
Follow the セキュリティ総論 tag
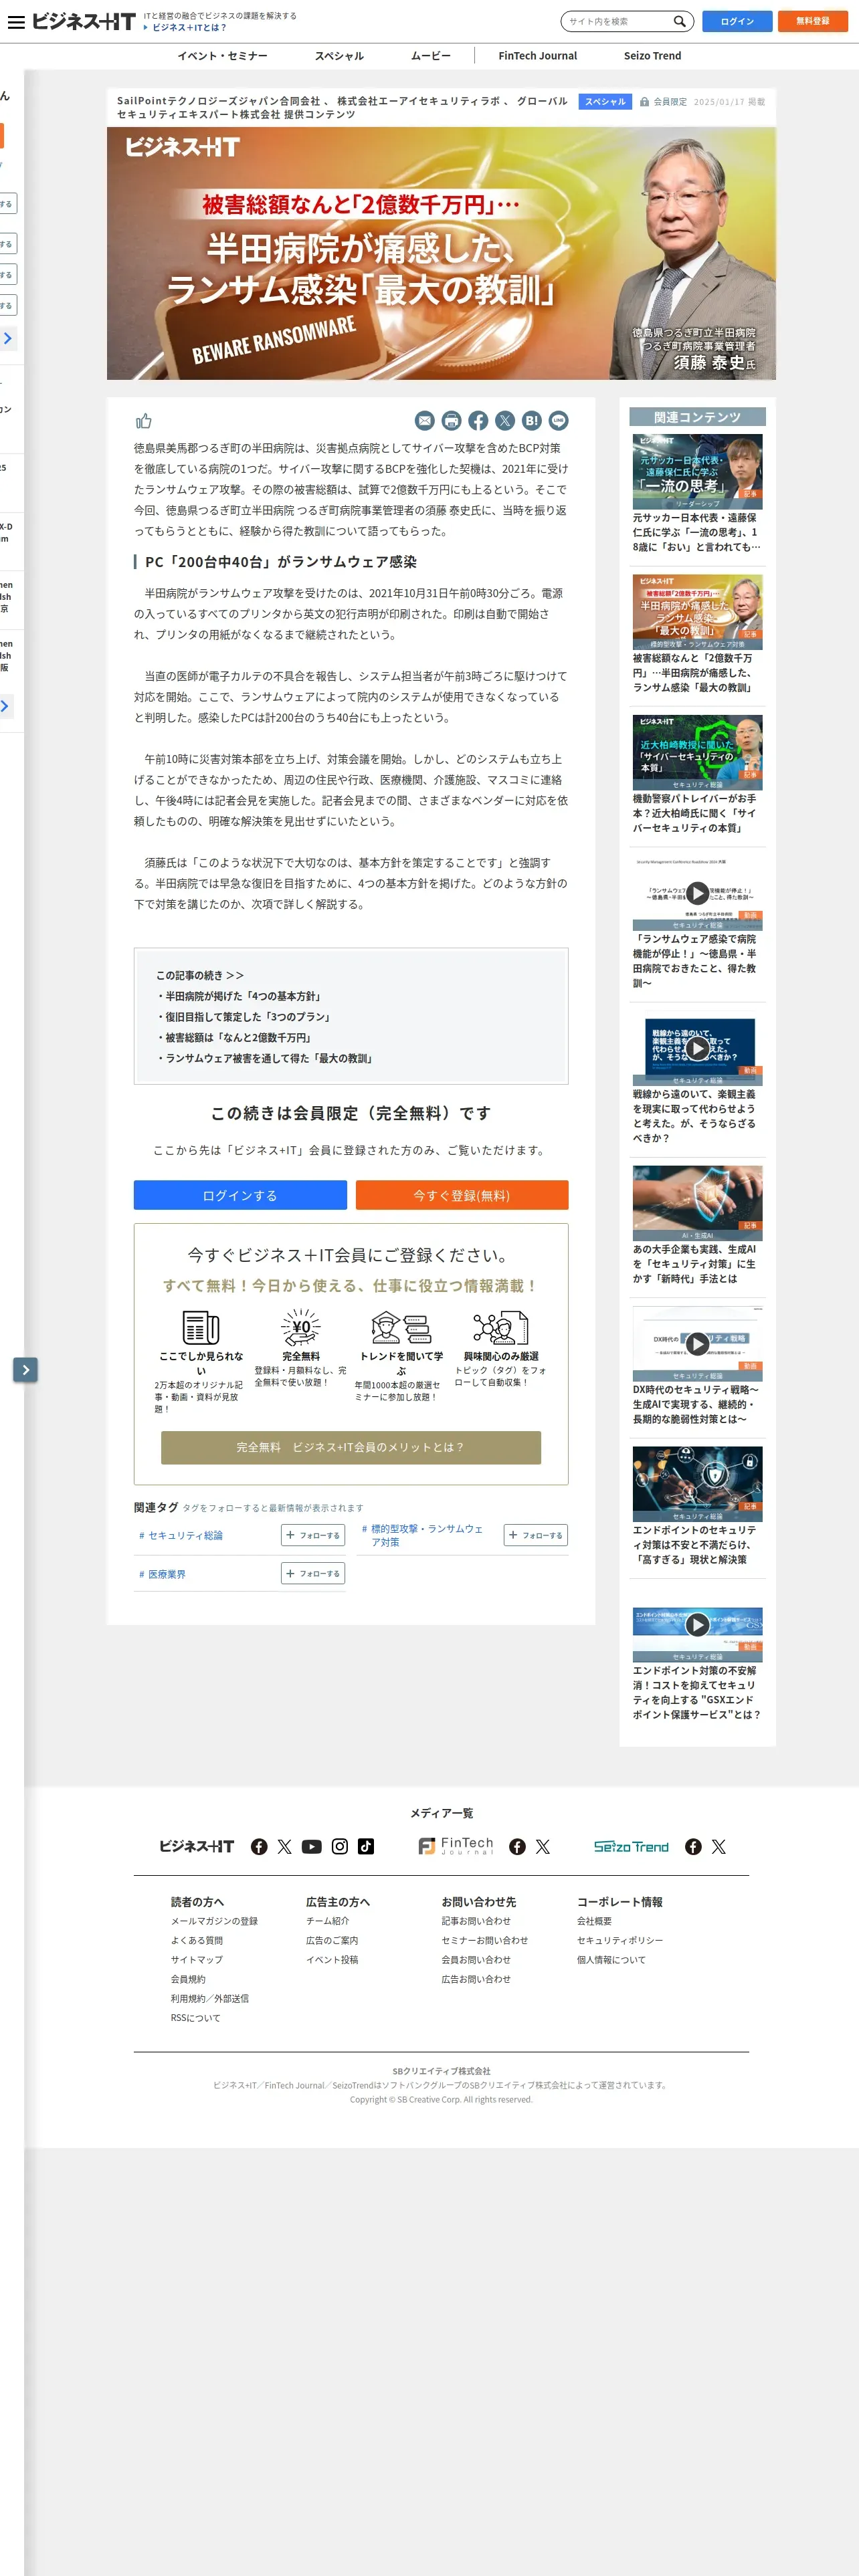click(x=313, y=1535)
